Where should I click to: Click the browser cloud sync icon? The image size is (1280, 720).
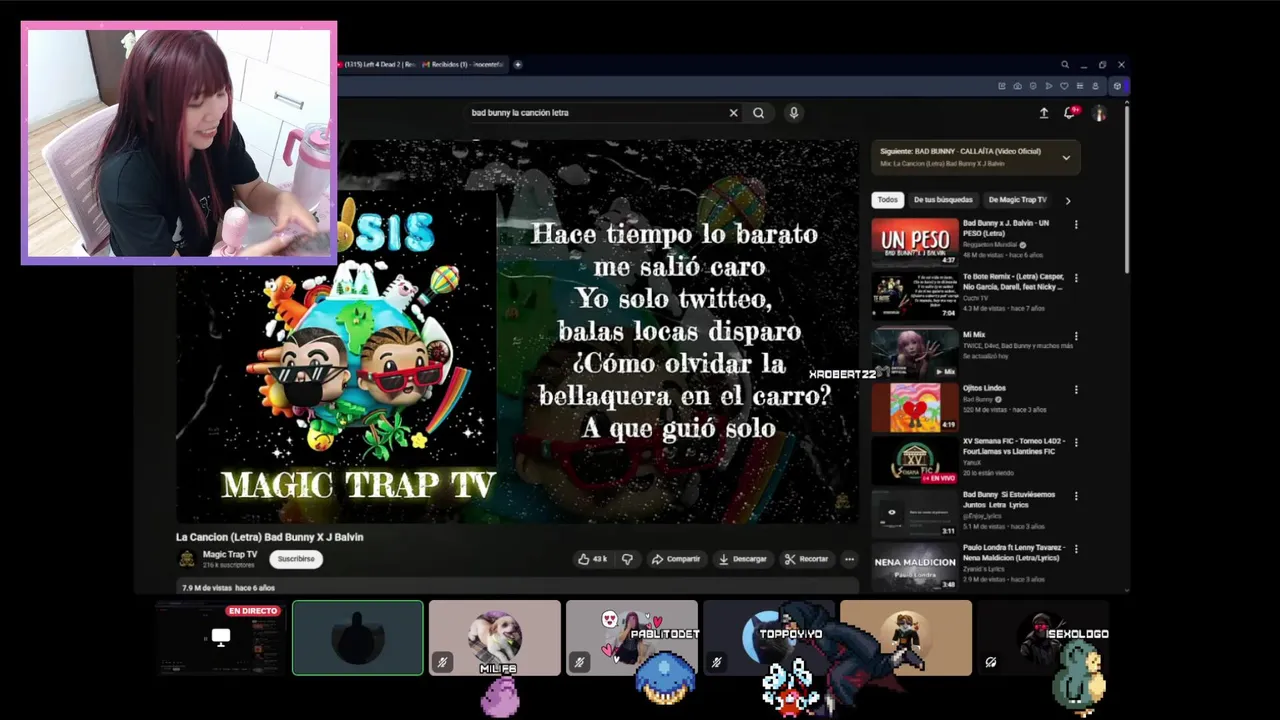click(1018, 86)
